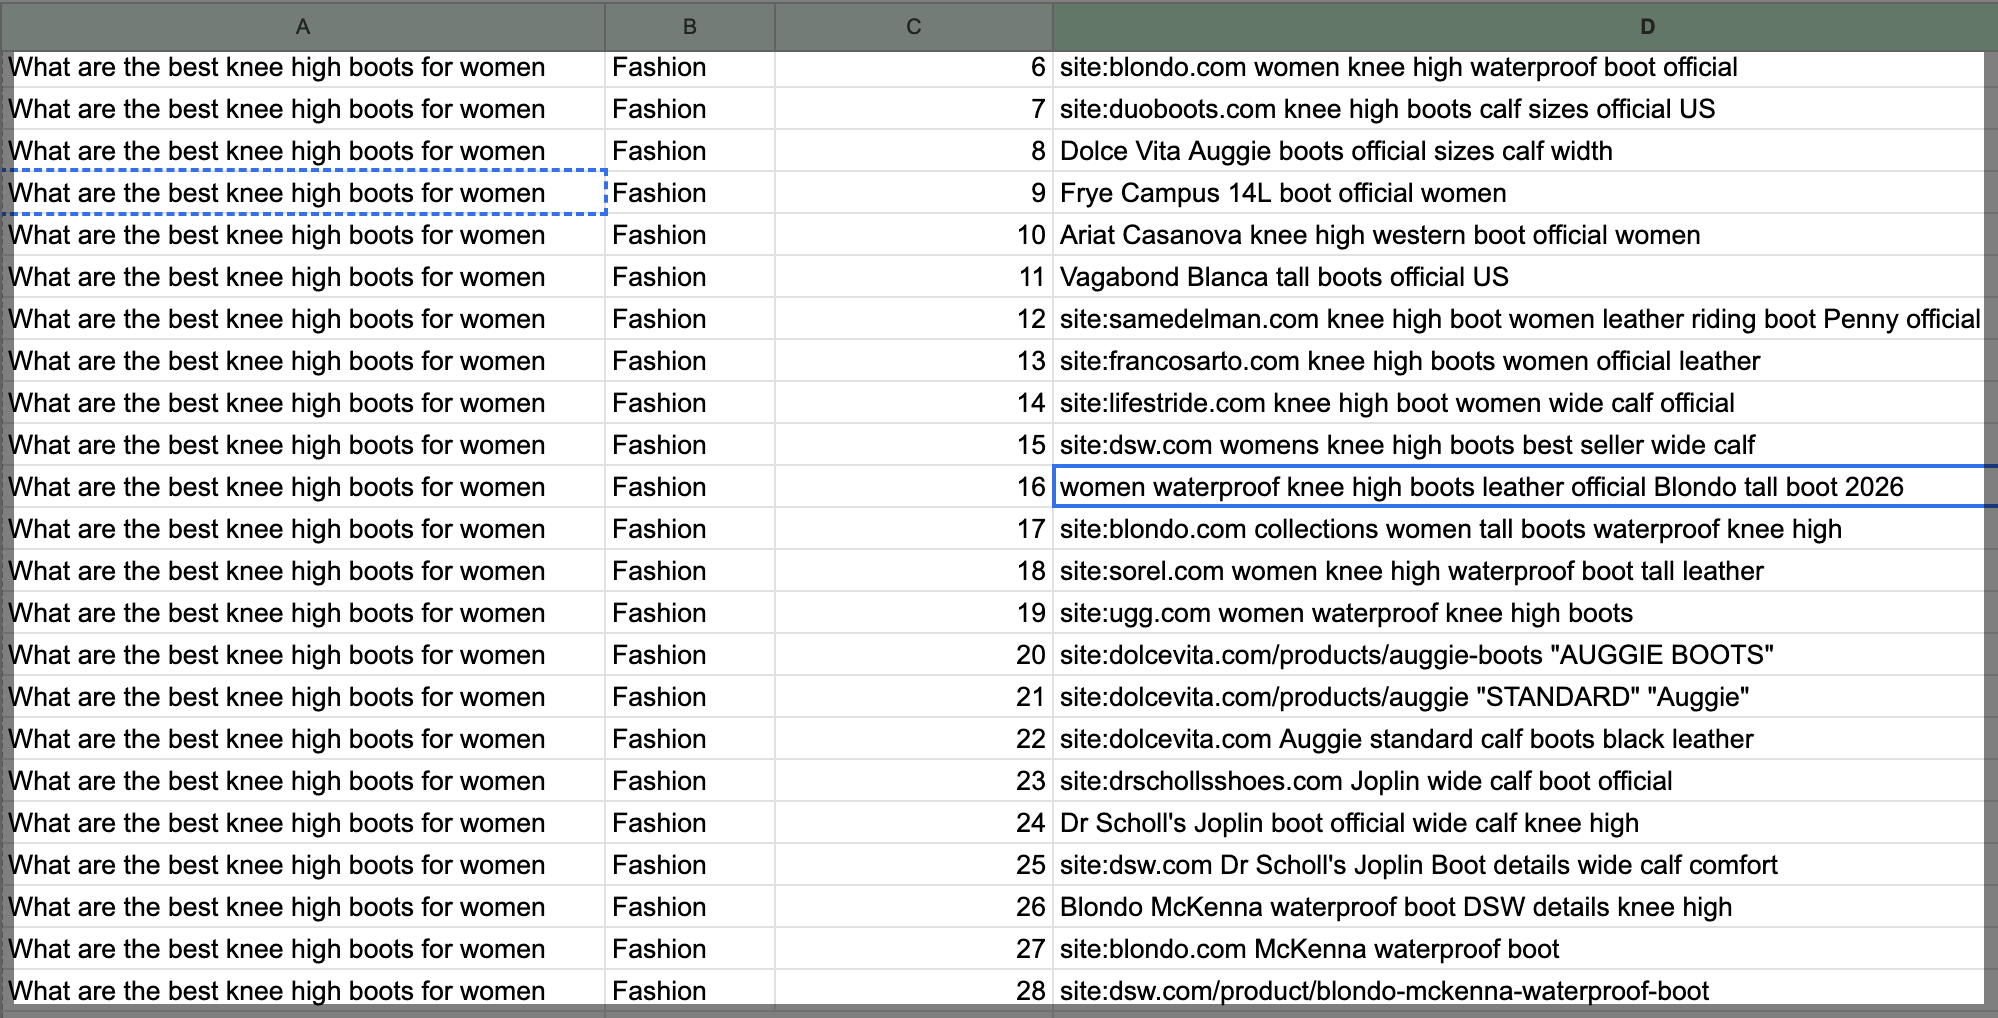Click column A question cell in row numbered 20

[304, 655]
